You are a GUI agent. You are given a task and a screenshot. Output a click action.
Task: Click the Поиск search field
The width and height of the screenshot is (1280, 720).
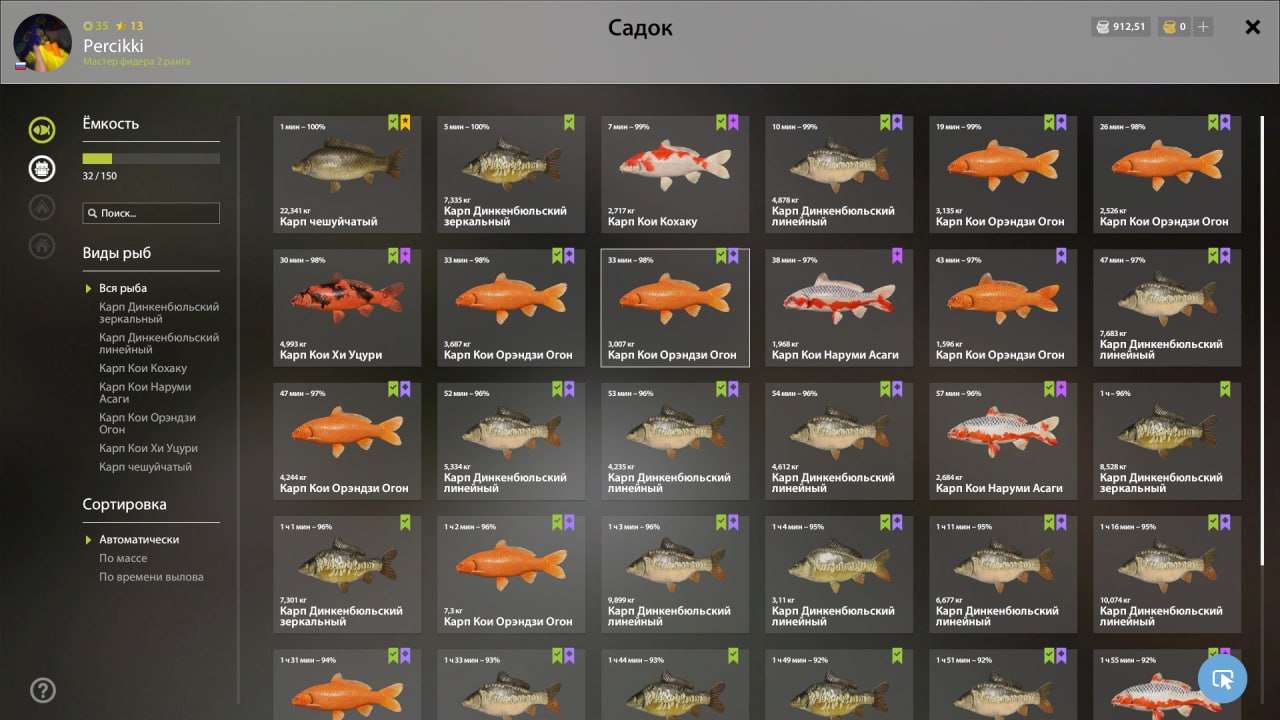151,213
